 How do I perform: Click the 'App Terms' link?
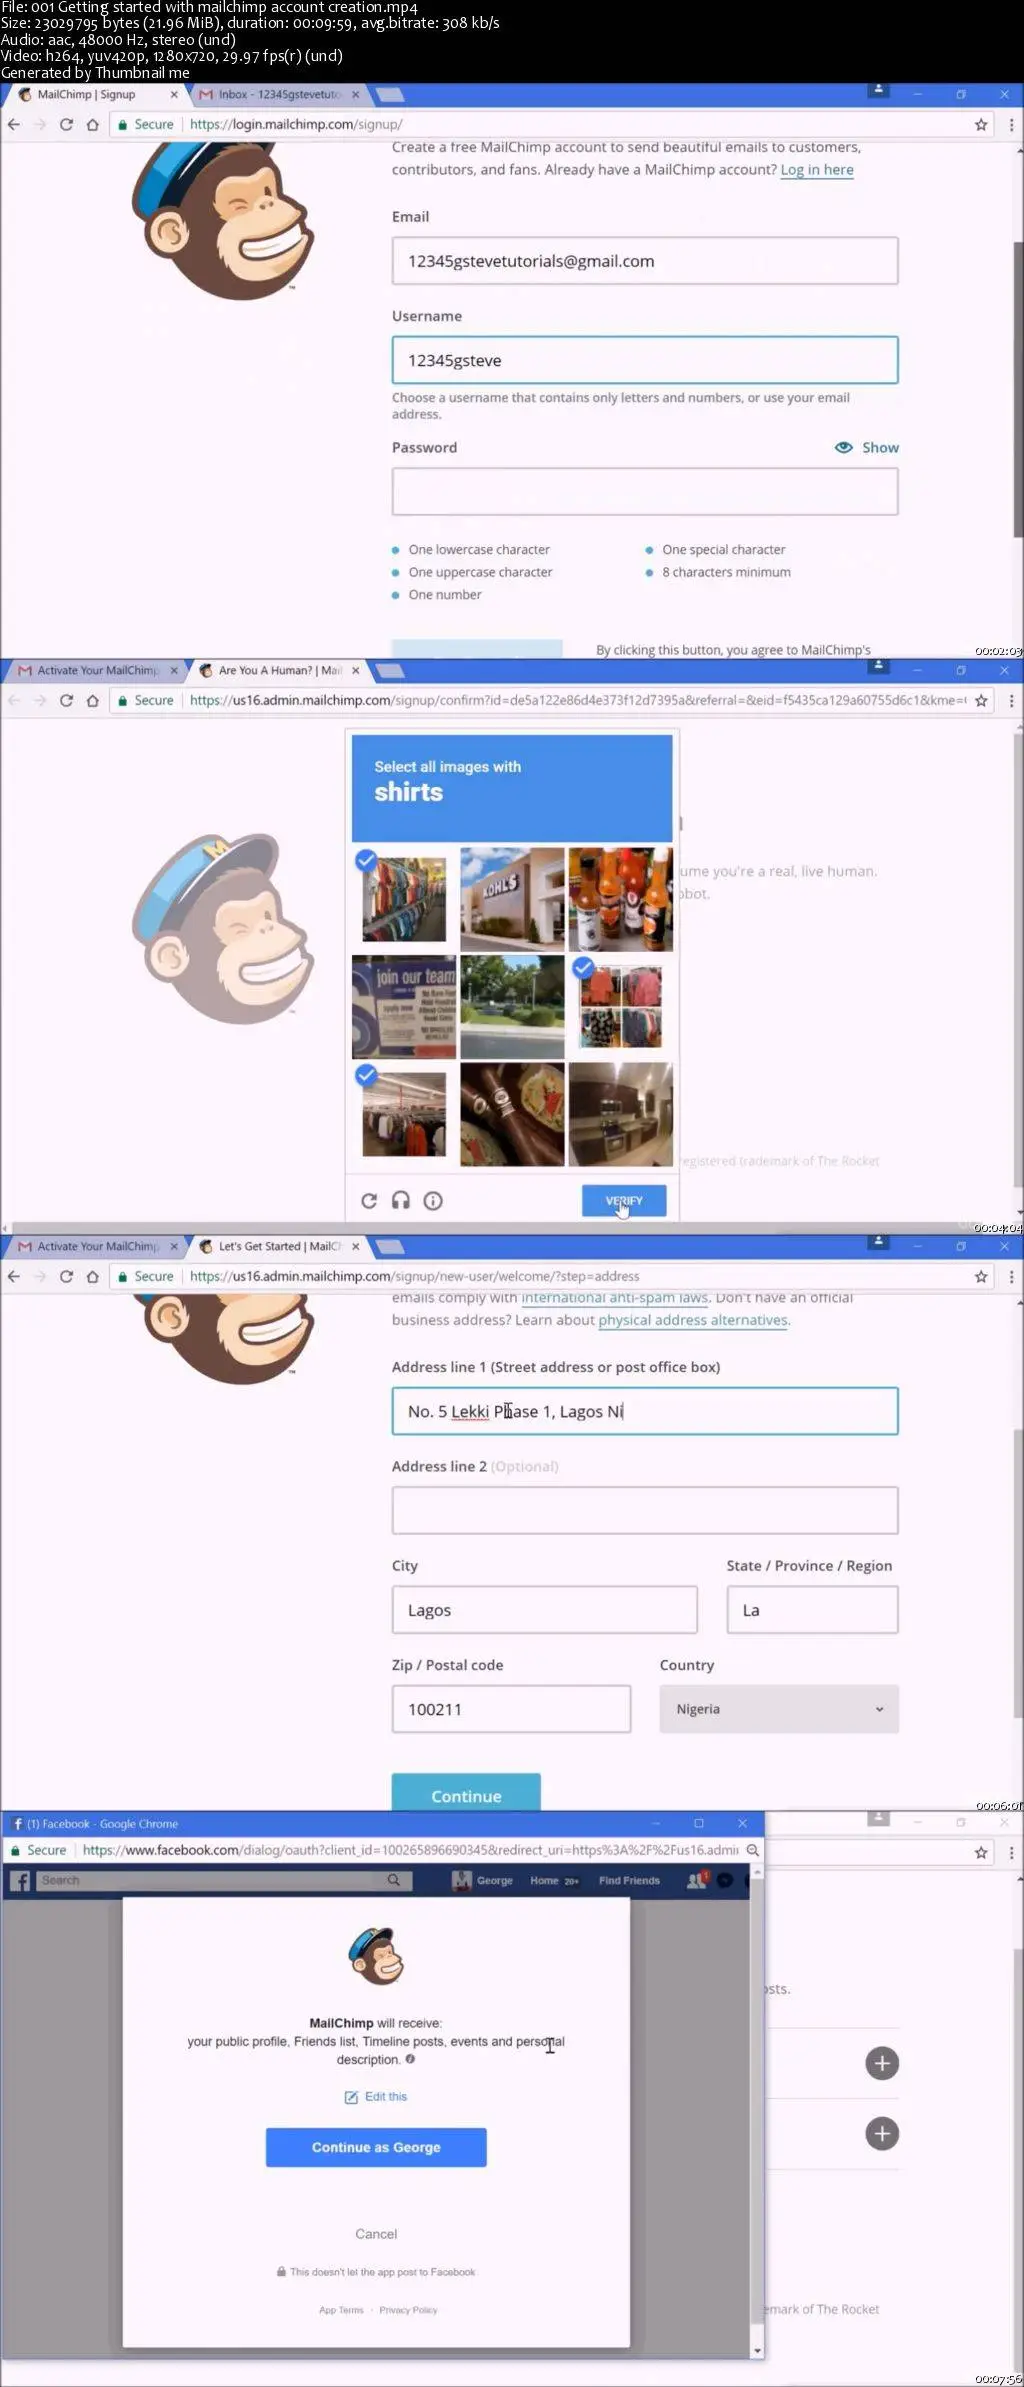[x=341, y=2310]
